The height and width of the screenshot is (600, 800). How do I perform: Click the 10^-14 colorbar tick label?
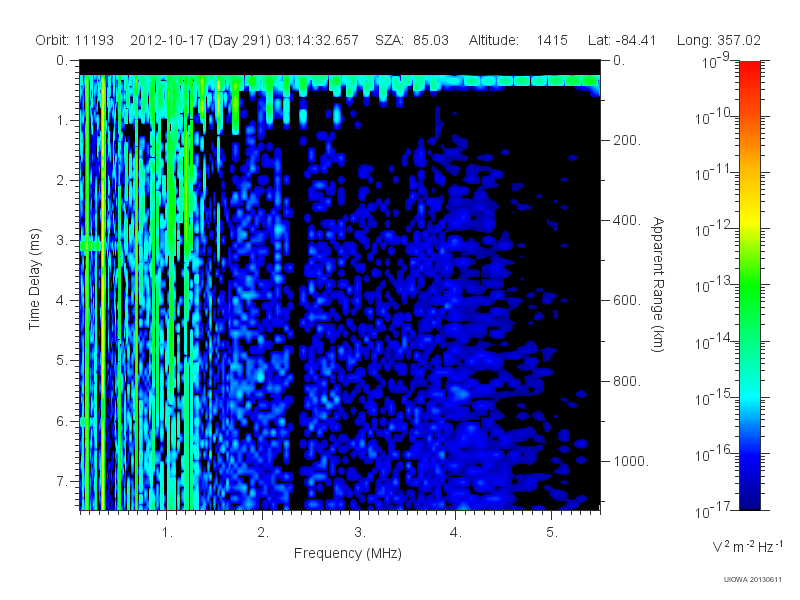(x=714, y=341)
